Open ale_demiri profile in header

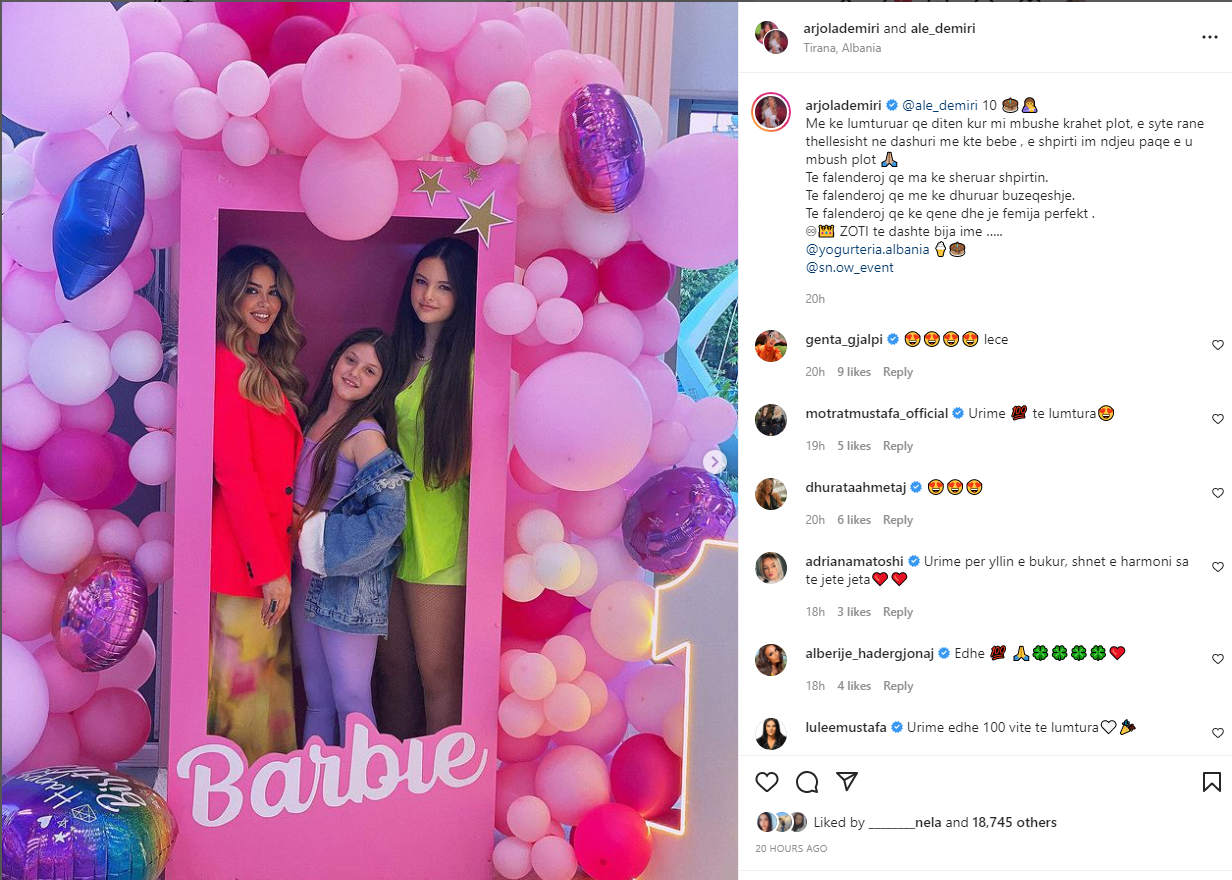[943, 29]
